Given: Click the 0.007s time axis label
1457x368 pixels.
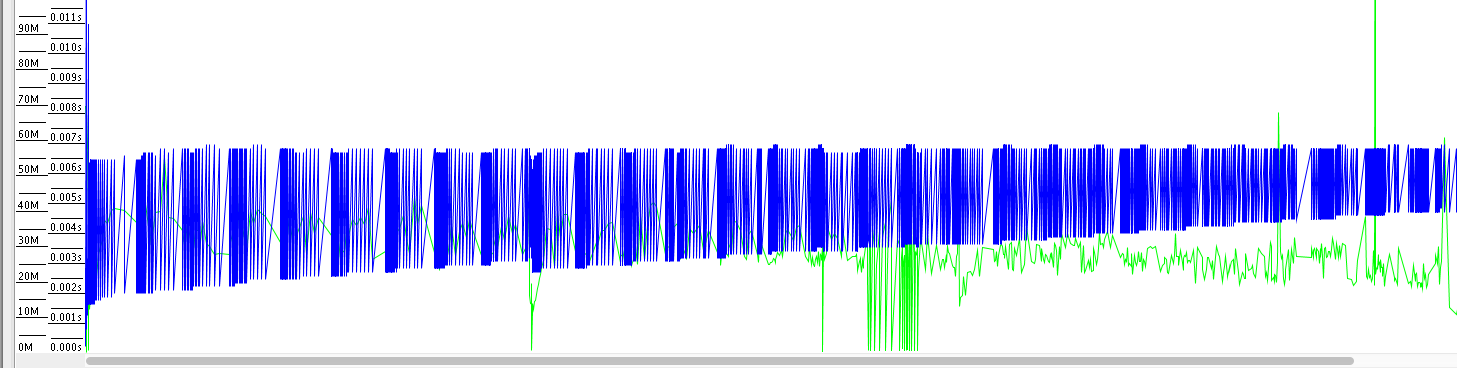Looking at the screenshot, I should pyautogui.click(x=66, y=137).
